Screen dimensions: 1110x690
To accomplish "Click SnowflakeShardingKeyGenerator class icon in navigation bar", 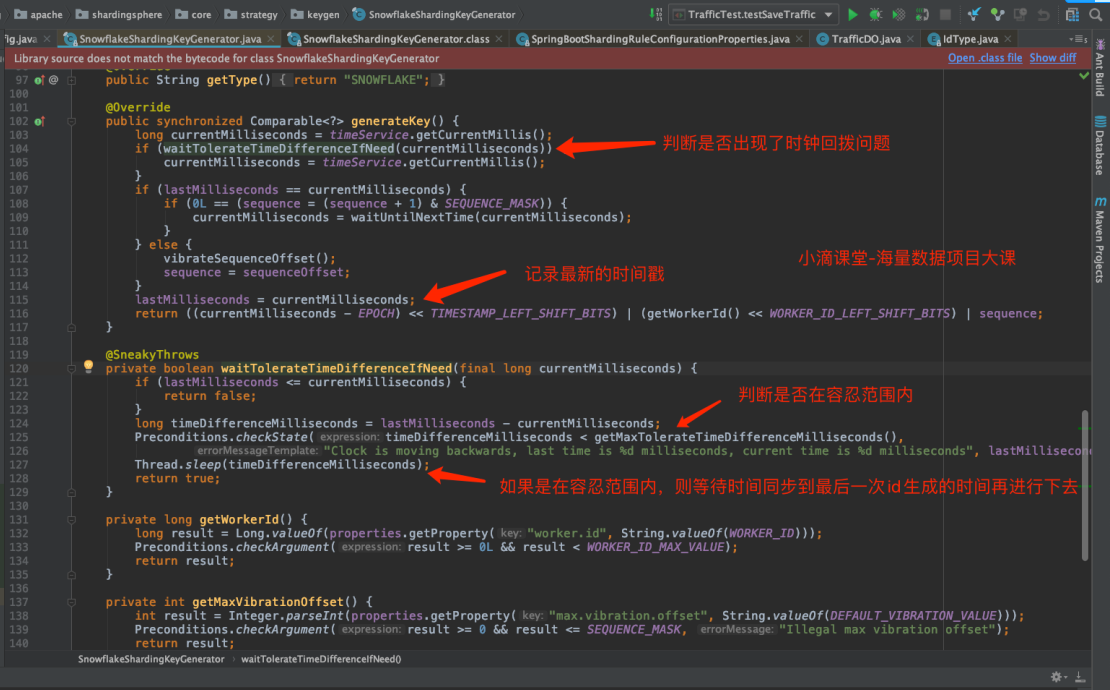I will pos(359,14).
